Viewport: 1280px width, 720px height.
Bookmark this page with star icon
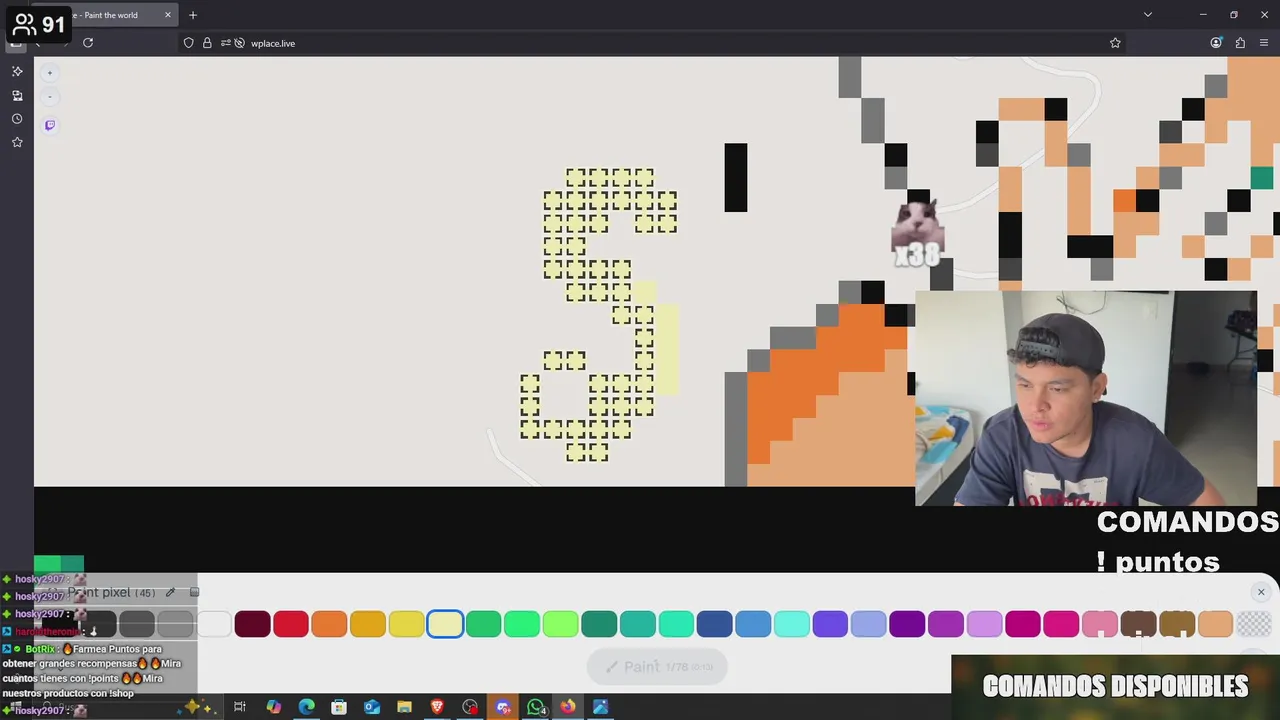1115,43
